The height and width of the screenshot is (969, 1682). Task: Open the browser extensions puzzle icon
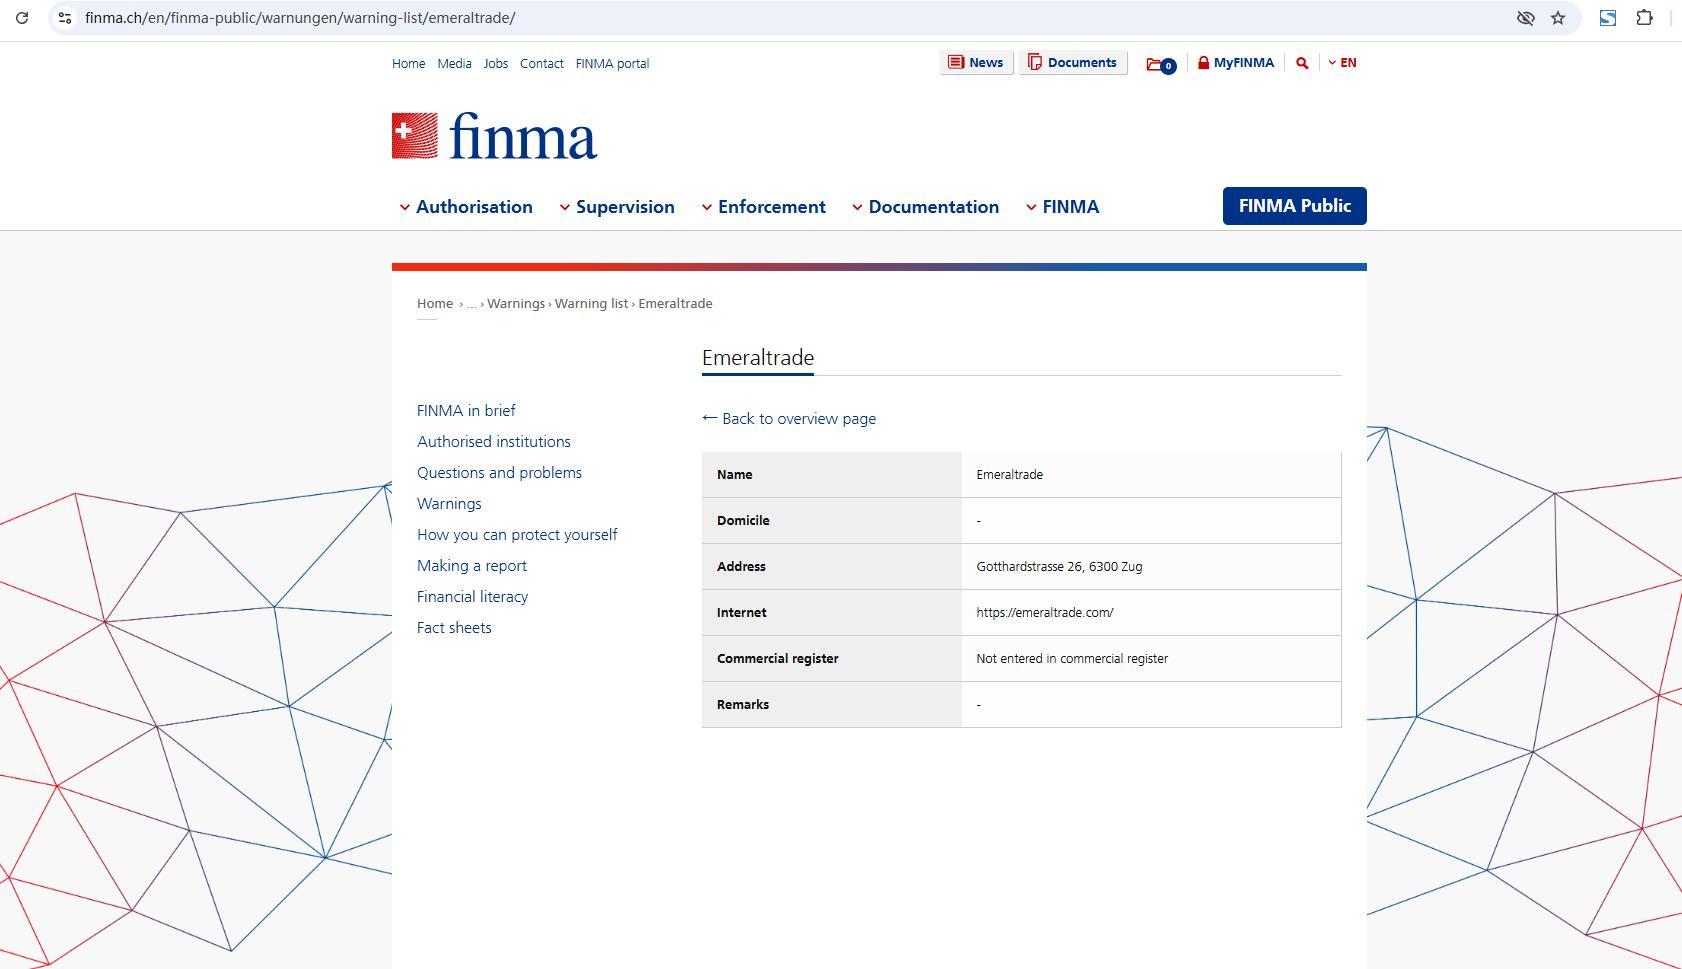[x=1644, y=18]
